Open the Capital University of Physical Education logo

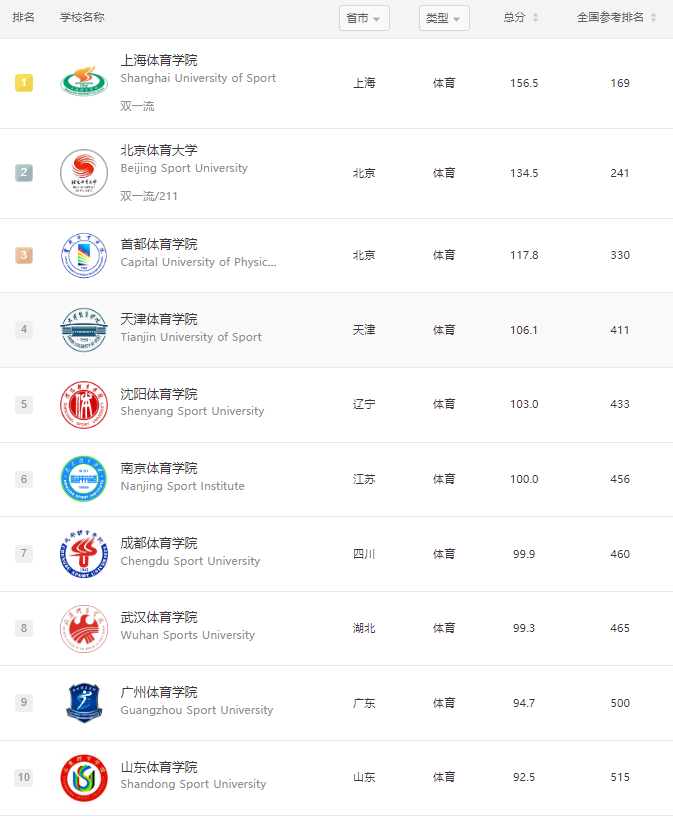(x=84, y=255)
